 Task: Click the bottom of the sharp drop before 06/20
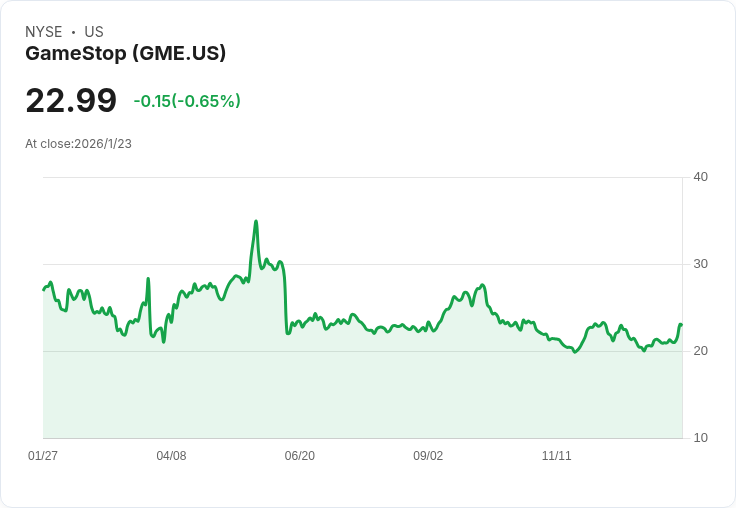point(288,332)
